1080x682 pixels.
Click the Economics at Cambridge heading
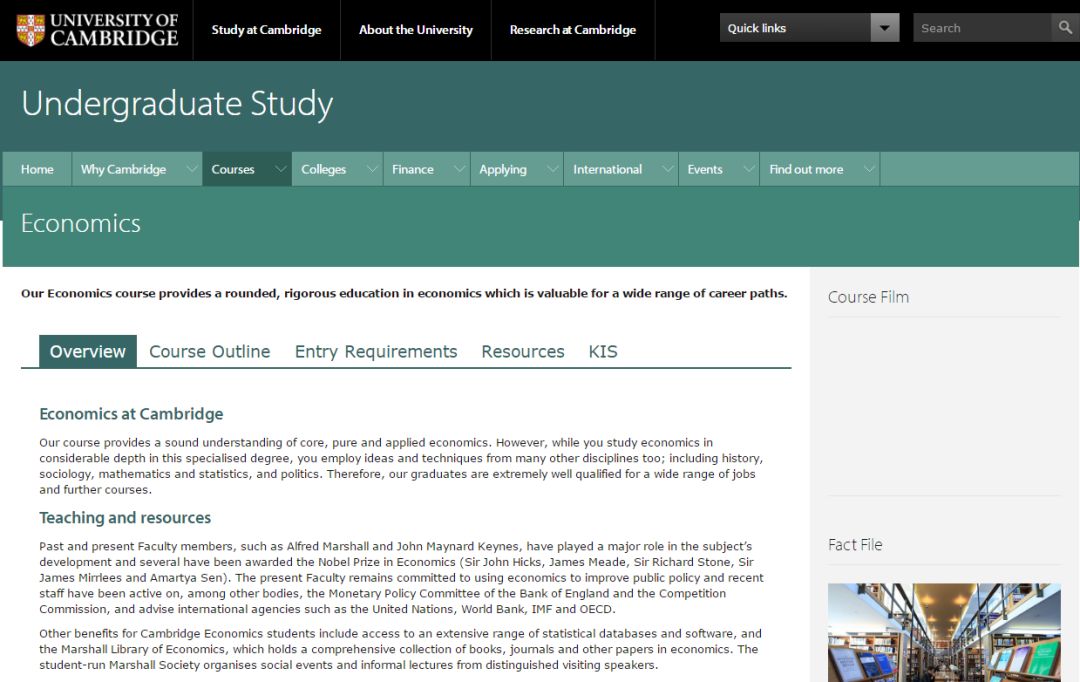tap(131, 414)
